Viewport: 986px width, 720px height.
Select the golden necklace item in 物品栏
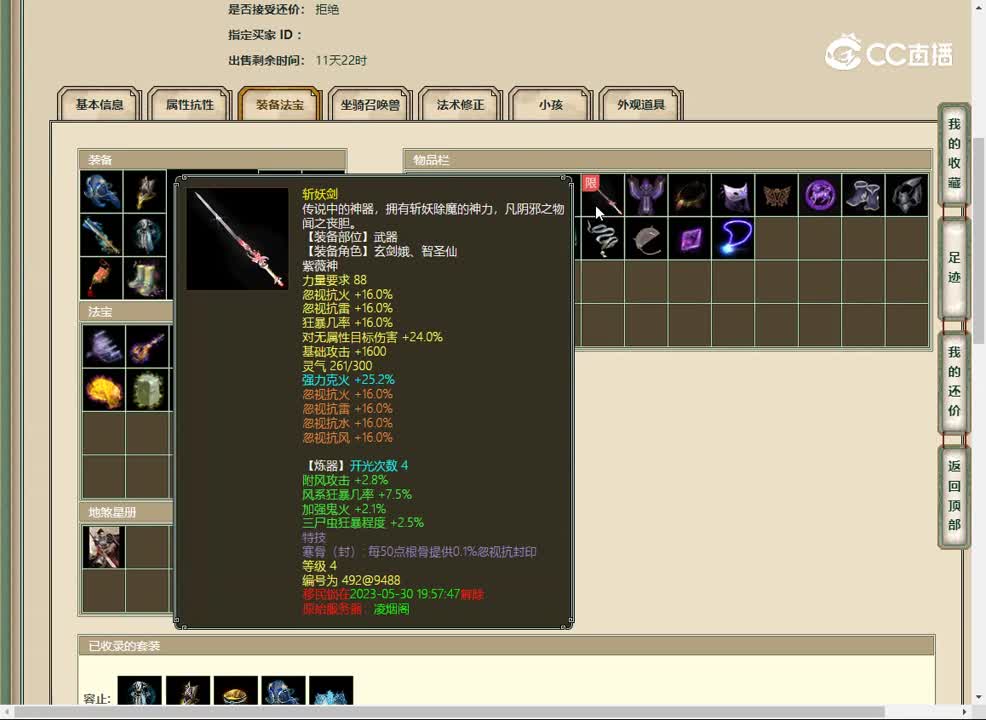click(689, 195)
